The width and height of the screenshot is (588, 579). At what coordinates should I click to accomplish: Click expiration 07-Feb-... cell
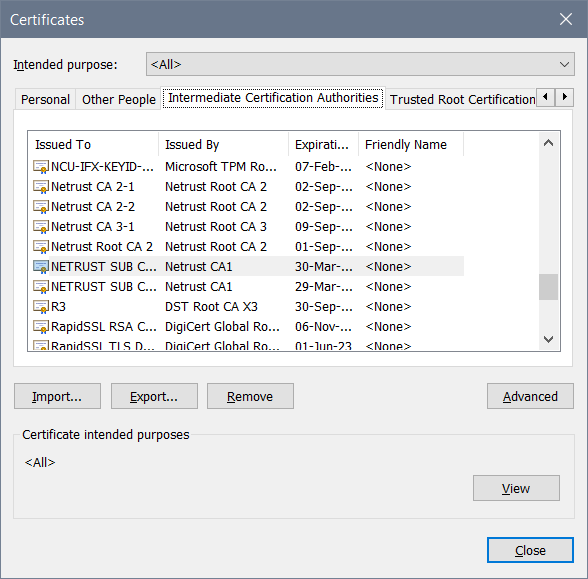click(324, 166)
